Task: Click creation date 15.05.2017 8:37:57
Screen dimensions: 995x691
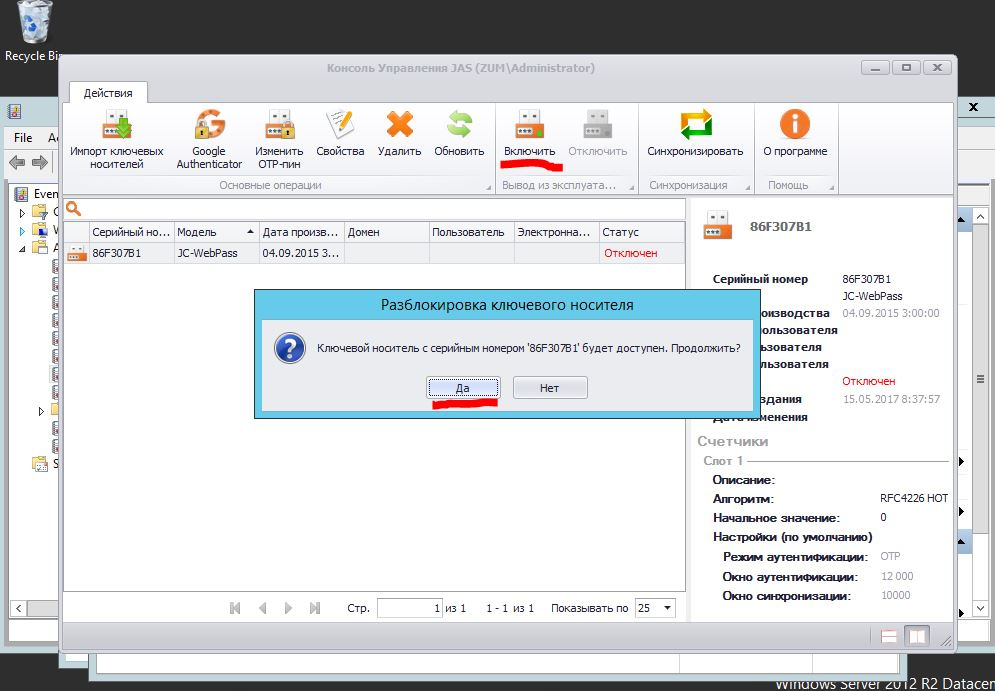Action: coord(891,399)
